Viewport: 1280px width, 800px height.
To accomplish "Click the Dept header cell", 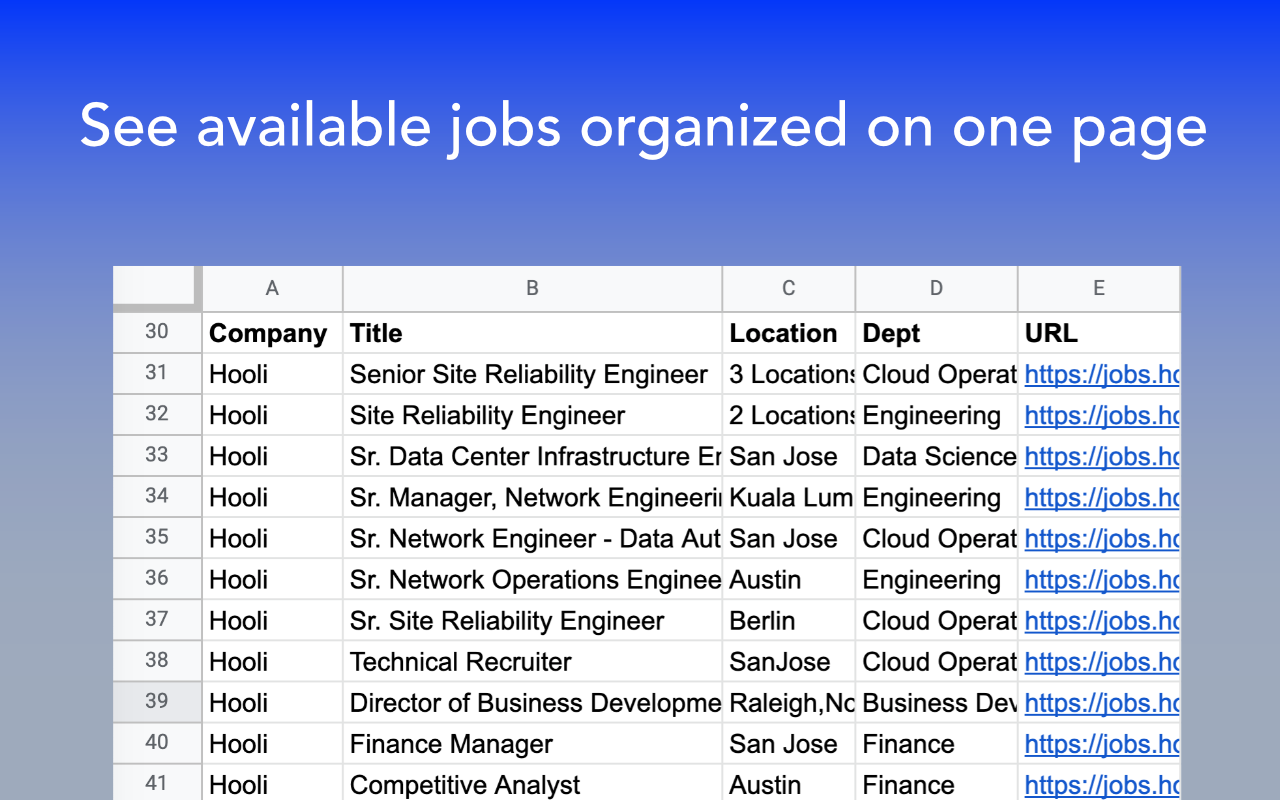I will [x=936, y=333].
